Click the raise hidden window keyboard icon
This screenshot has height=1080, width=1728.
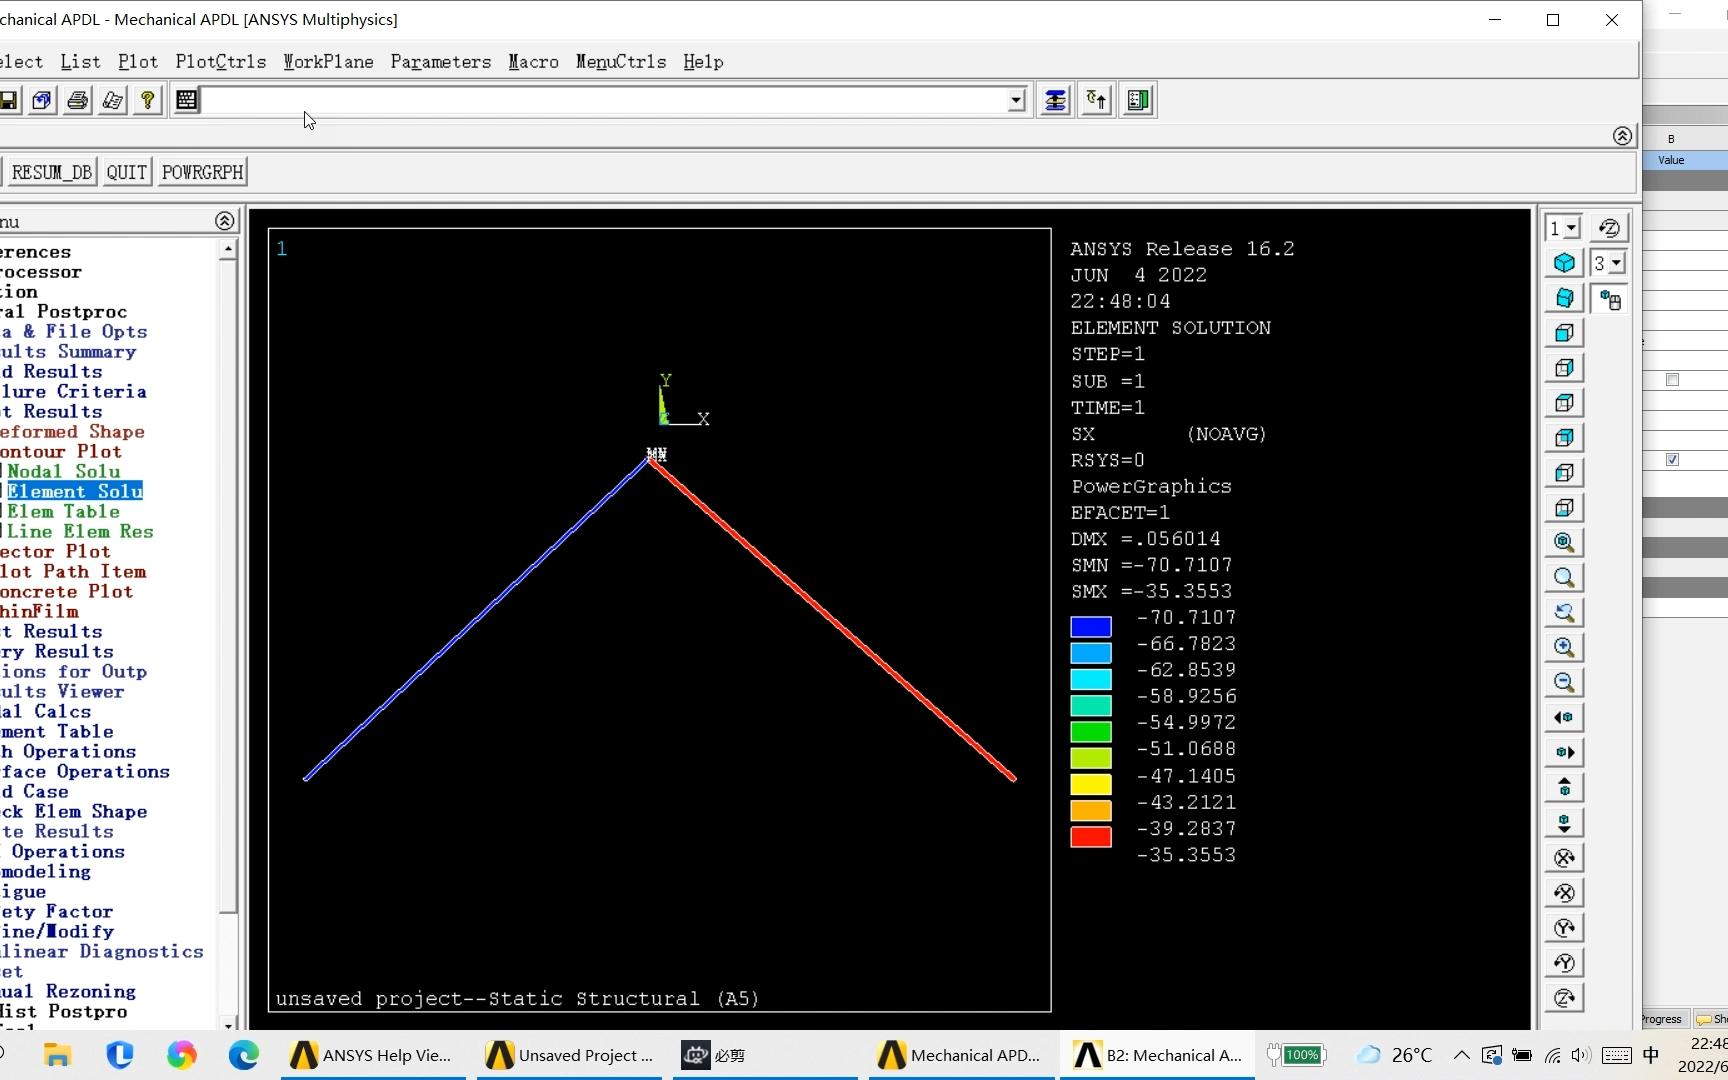[187, 99]
